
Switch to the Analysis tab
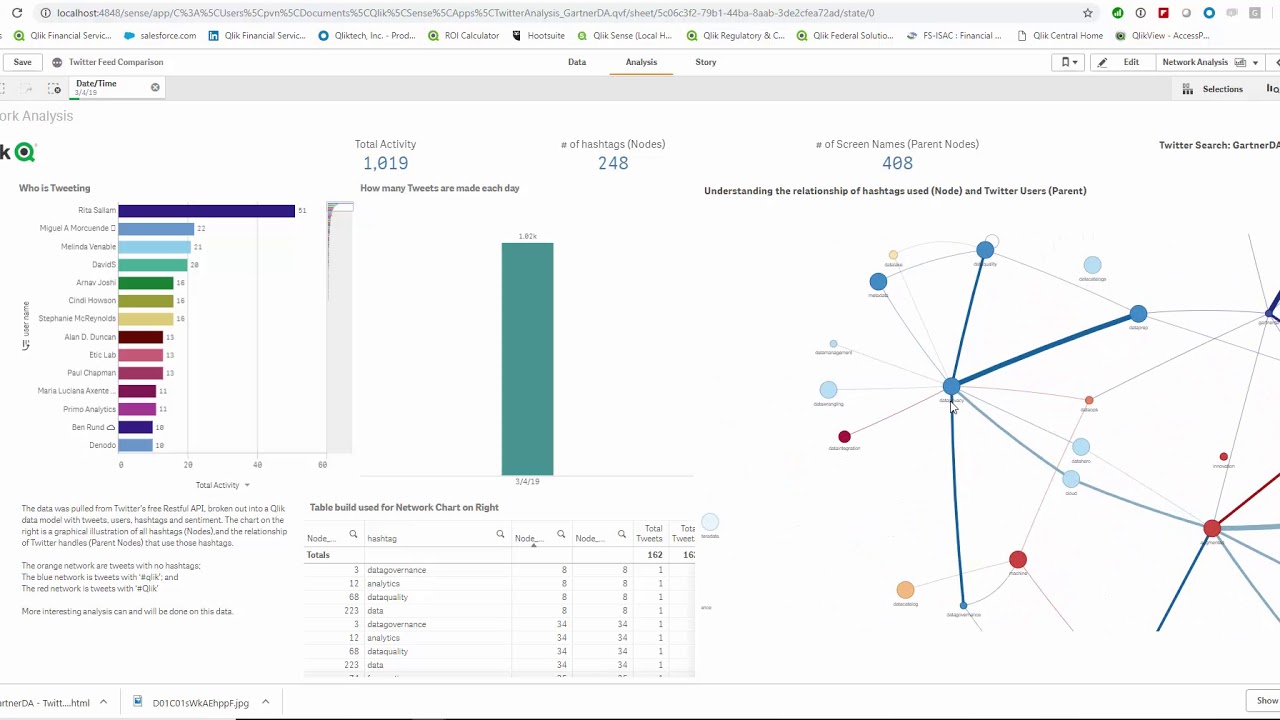point(641,62)
